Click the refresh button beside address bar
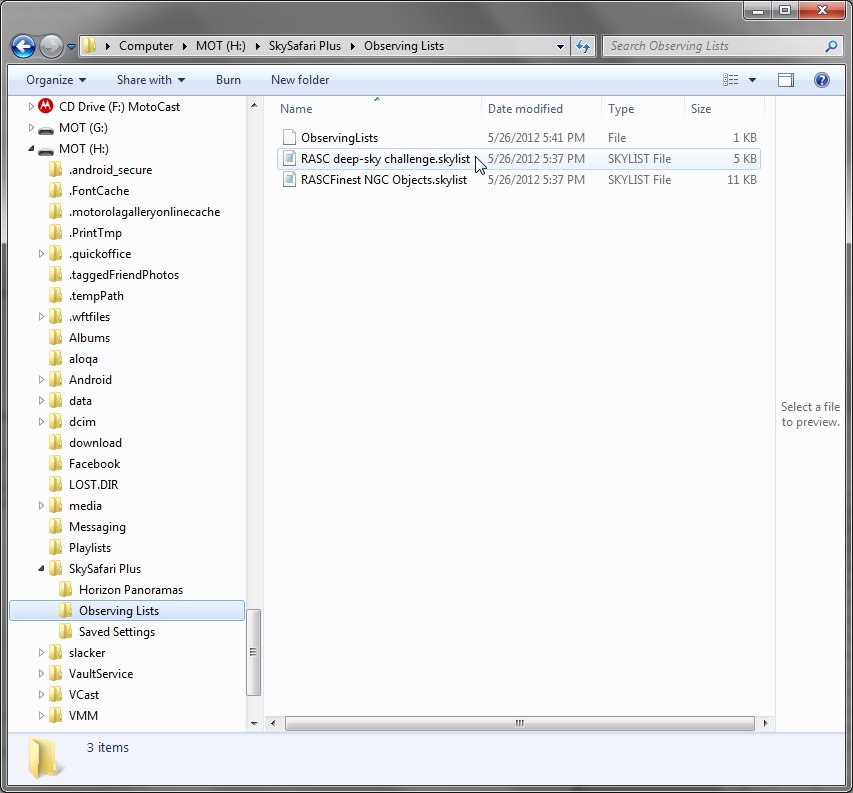This screenshot has width=853, height=793. (584, 46)
